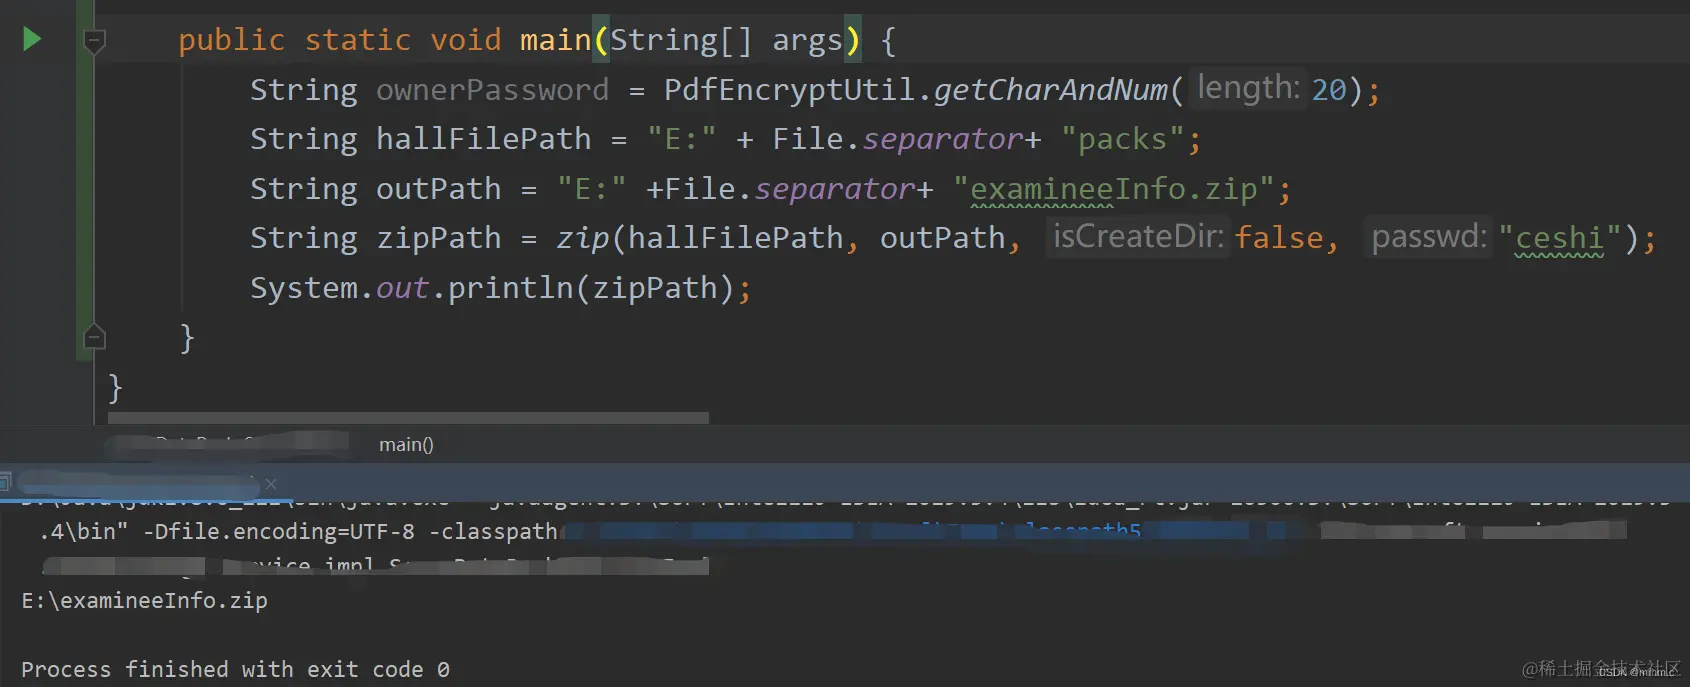Click E:\examineeInfo.zip console output
The image size is (1690, 687).
coord(144,601)
